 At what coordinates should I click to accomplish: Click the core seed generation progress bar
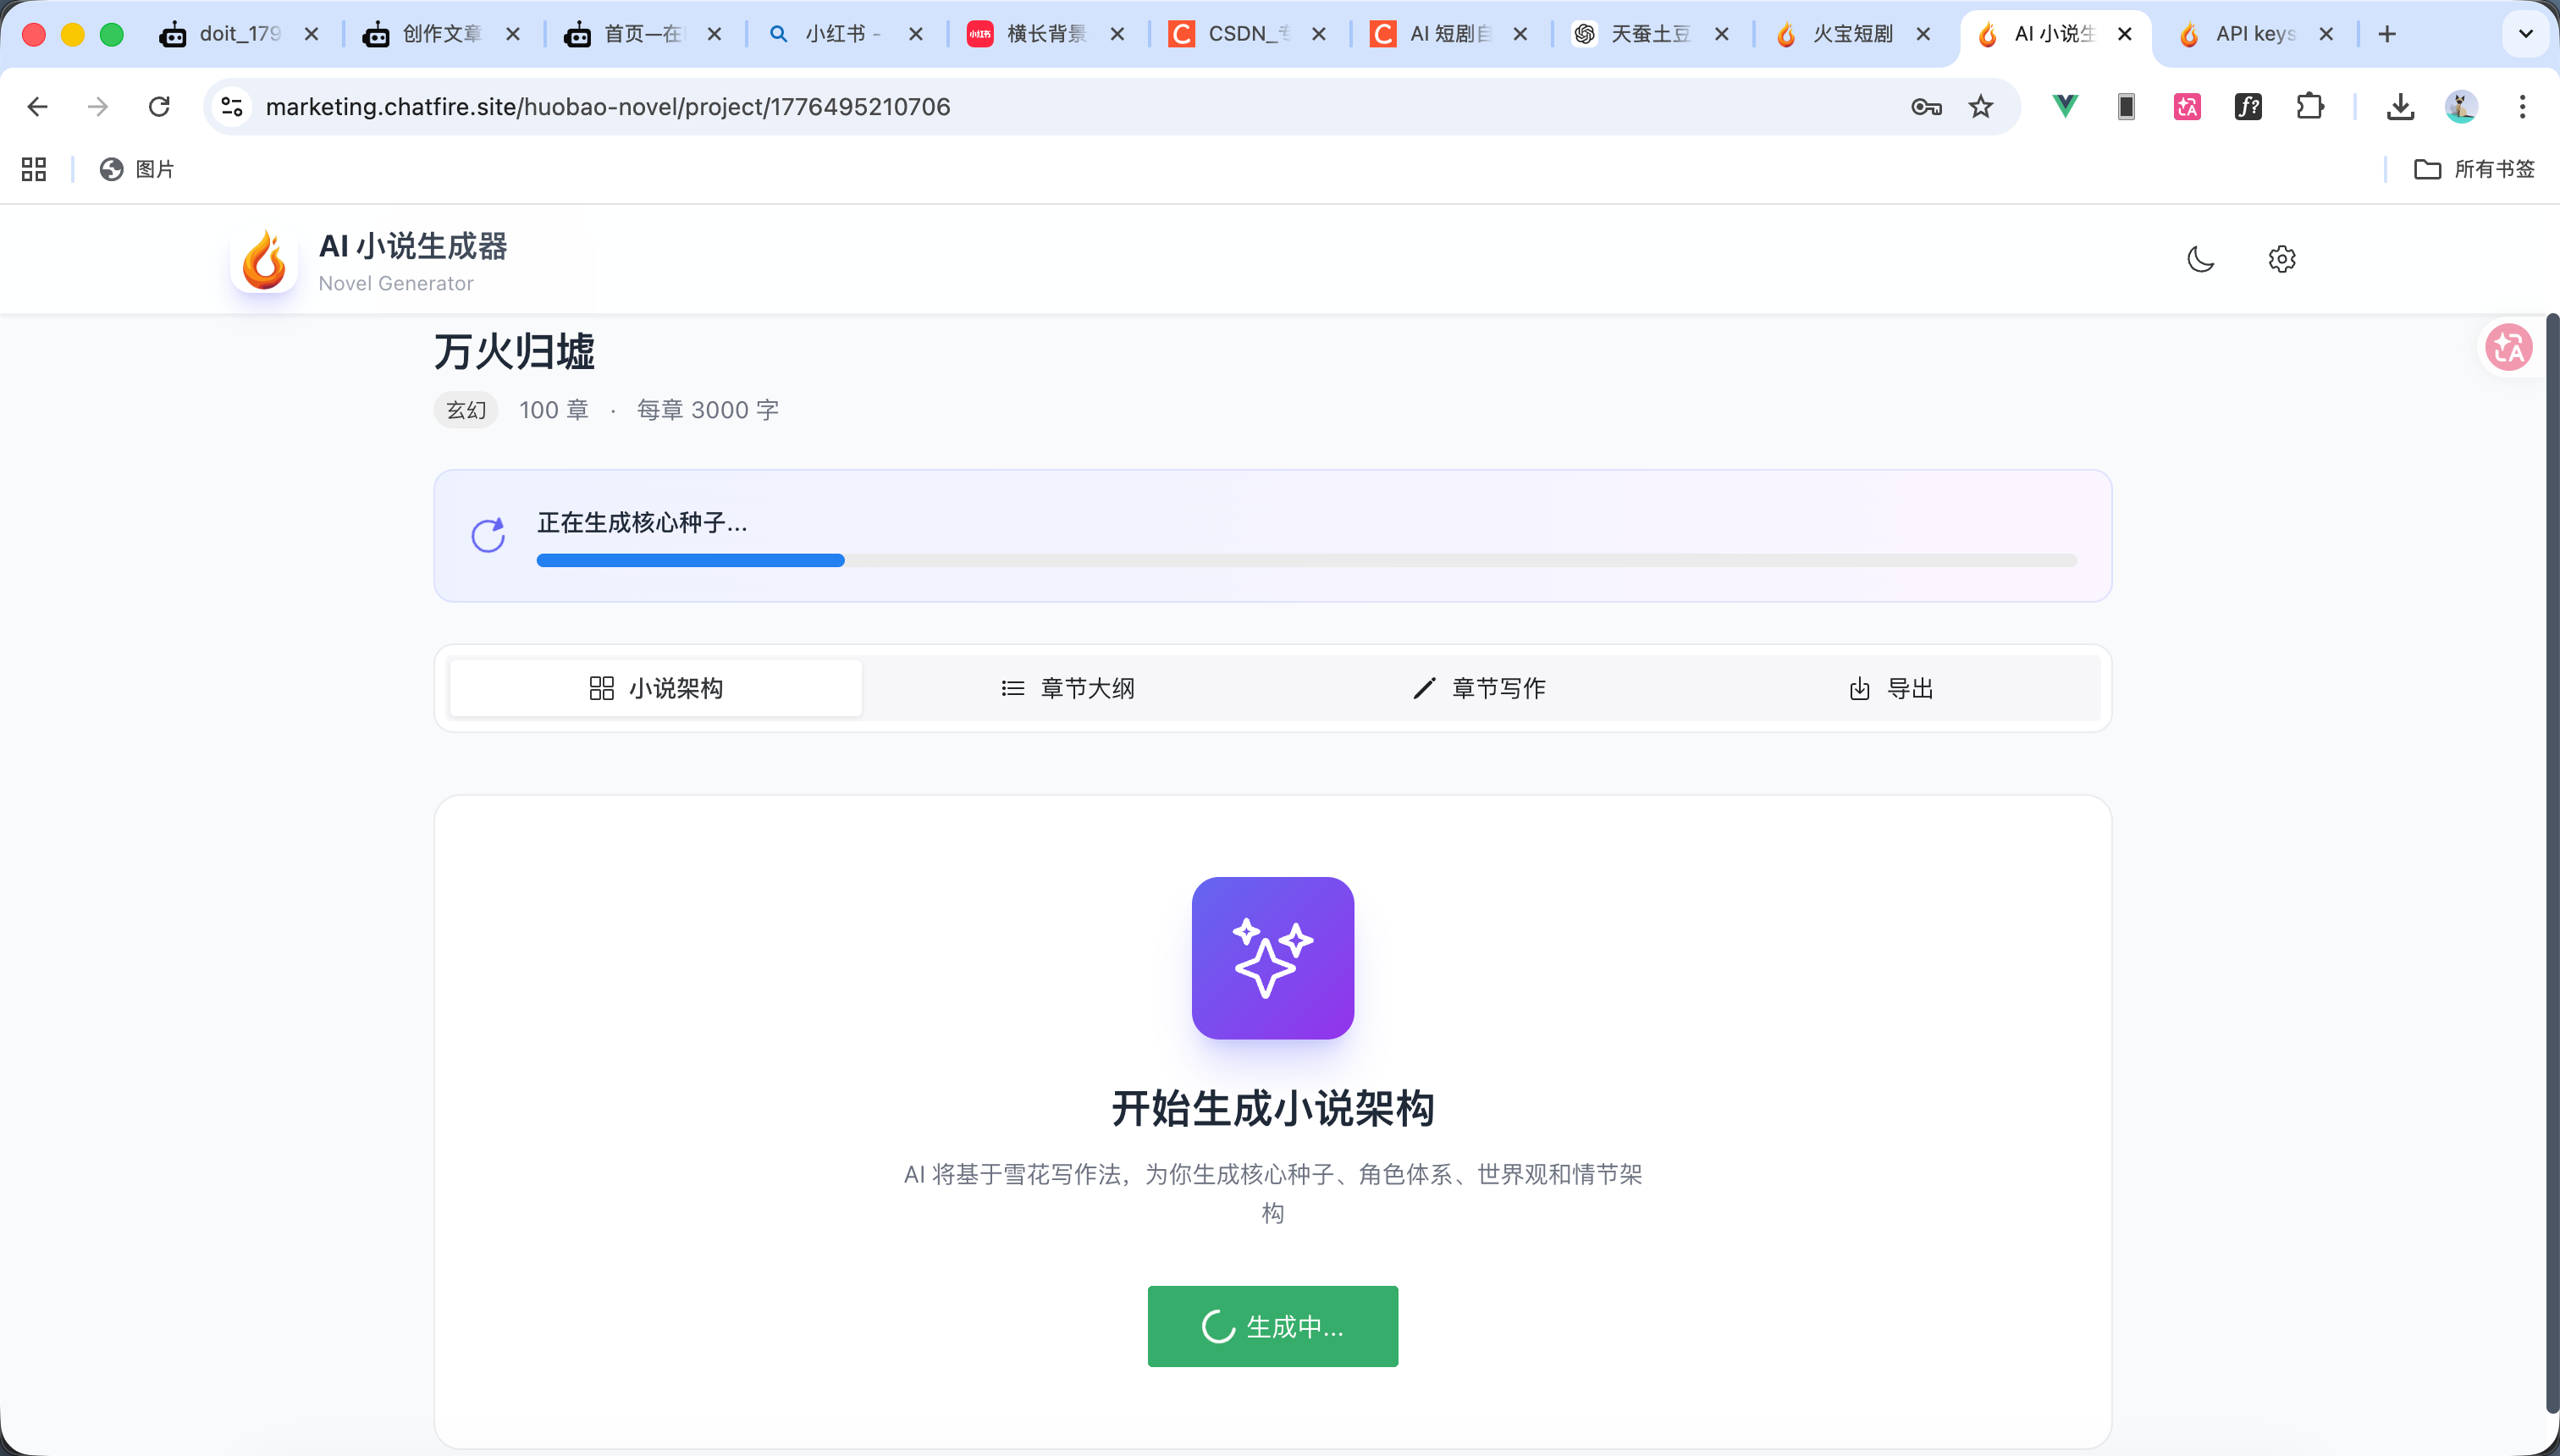[x=1300, y=561]
